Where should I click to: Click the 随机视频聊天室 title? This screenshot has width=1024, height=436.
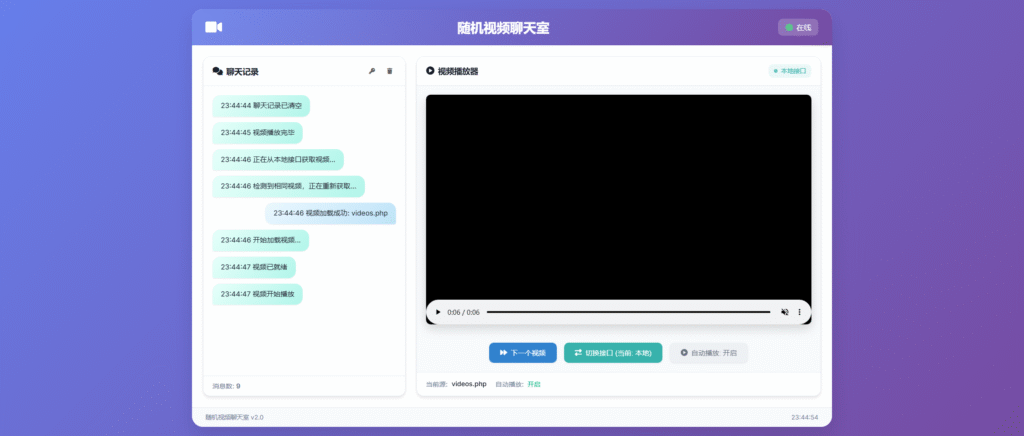pyautogui.click(x=503, y=28)
